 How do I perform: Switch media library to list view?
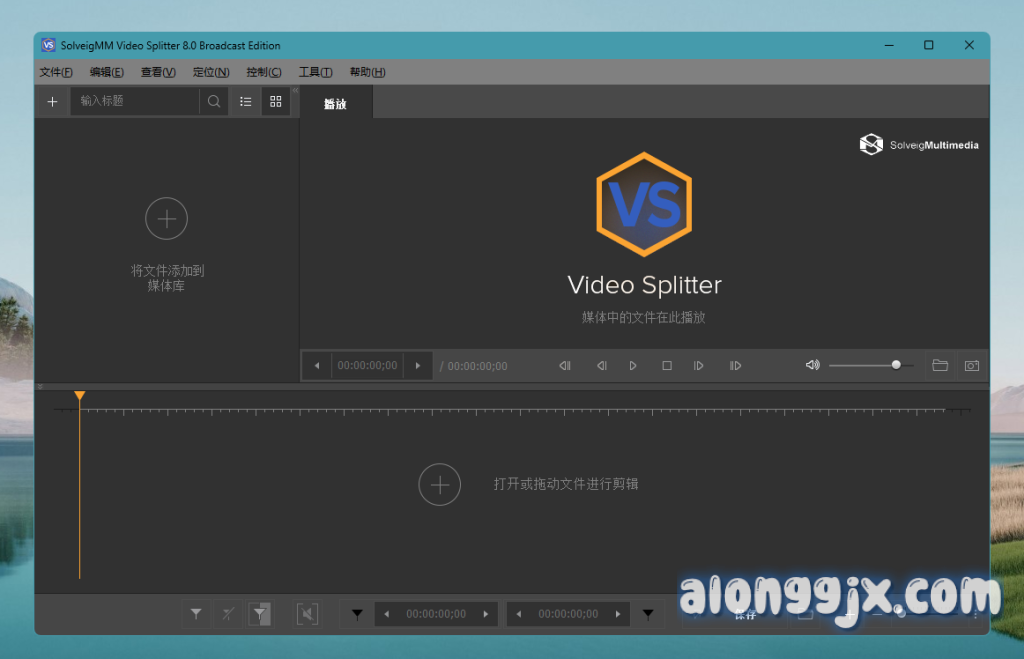tap(246, 101)
